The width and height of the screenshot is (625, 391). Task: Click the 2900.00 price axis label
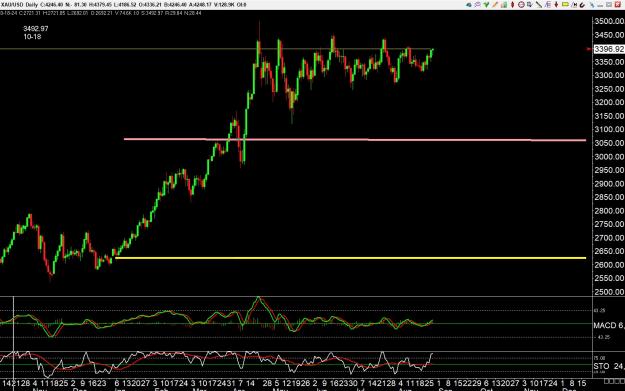(x=609, y=184)
